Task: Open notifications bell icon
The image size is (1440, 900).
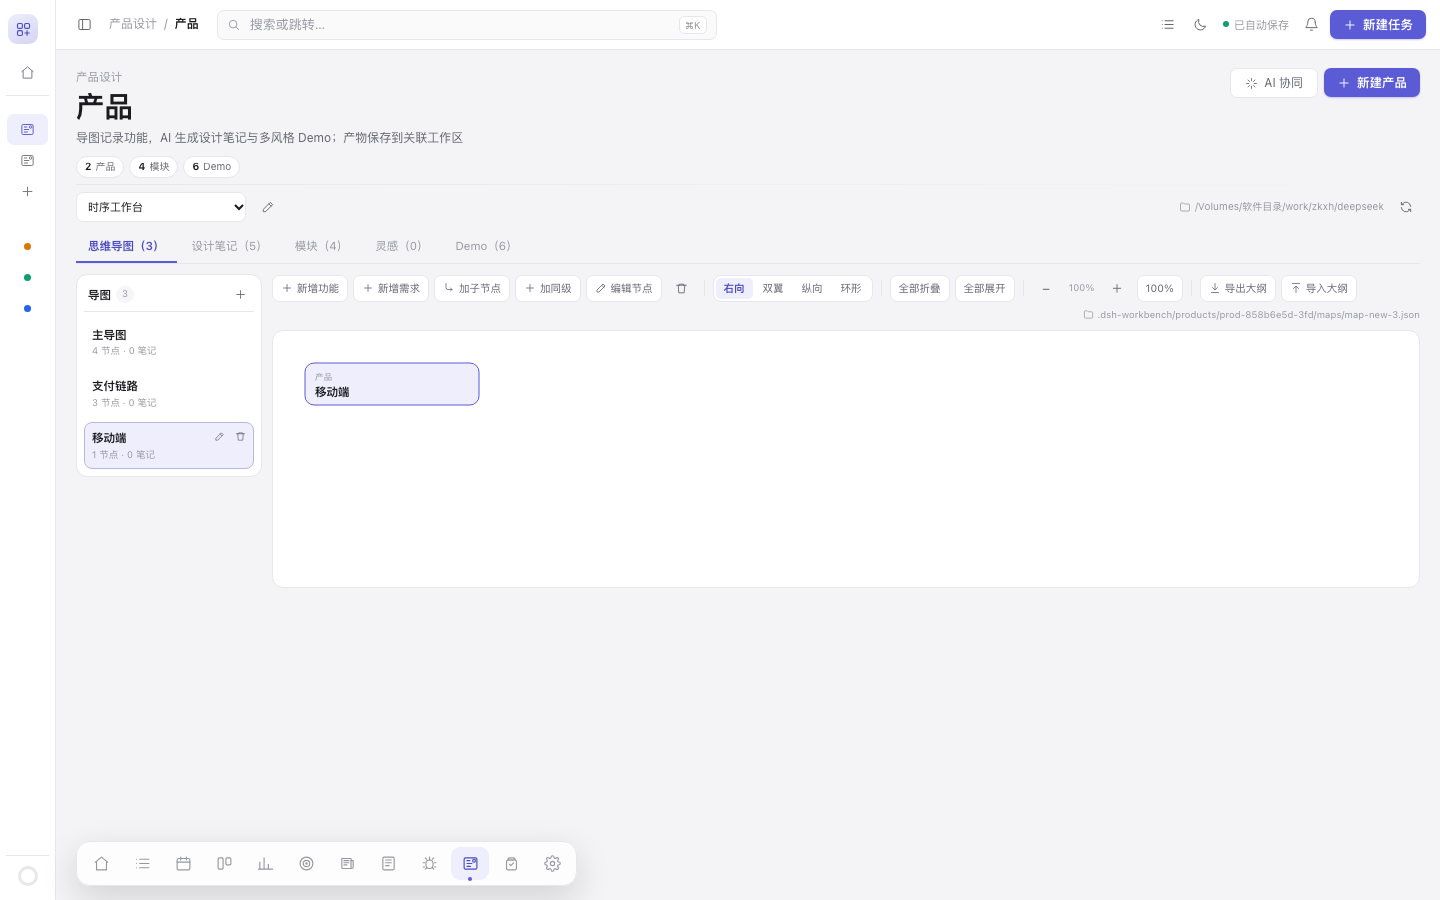Action: click(1311, 24)
